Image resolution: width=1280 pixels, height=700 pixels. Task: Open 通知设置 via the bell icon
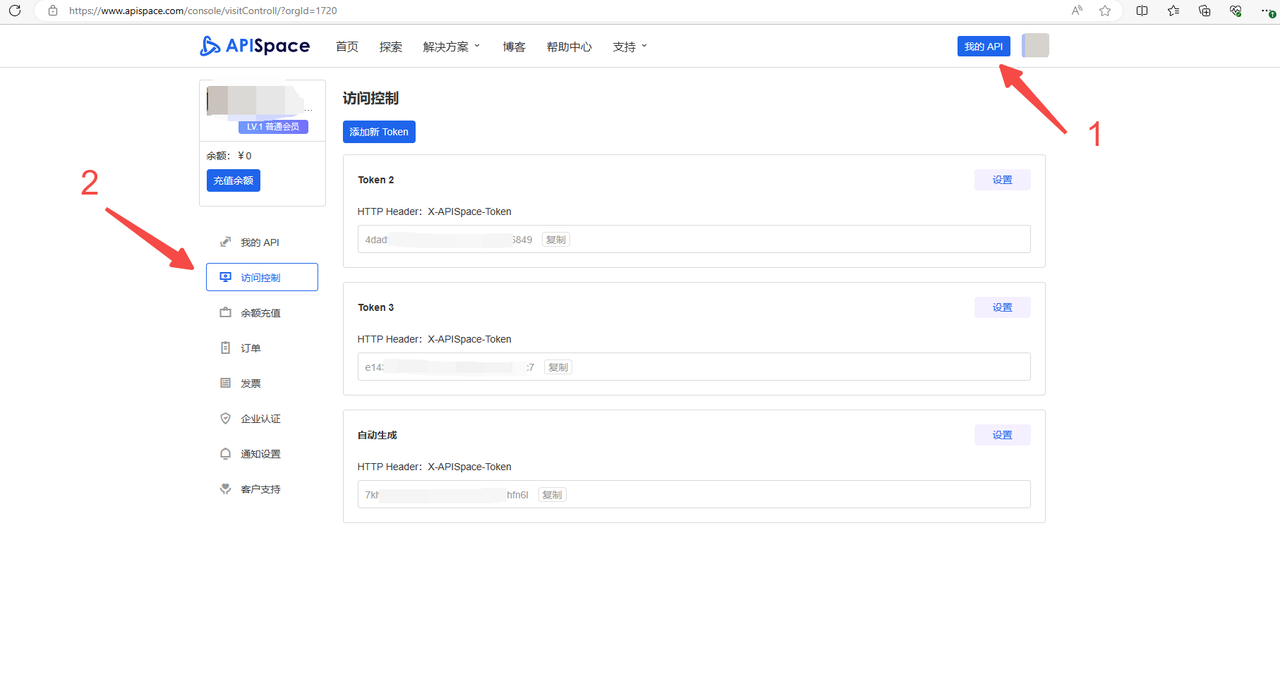click(x=224, y=453)
